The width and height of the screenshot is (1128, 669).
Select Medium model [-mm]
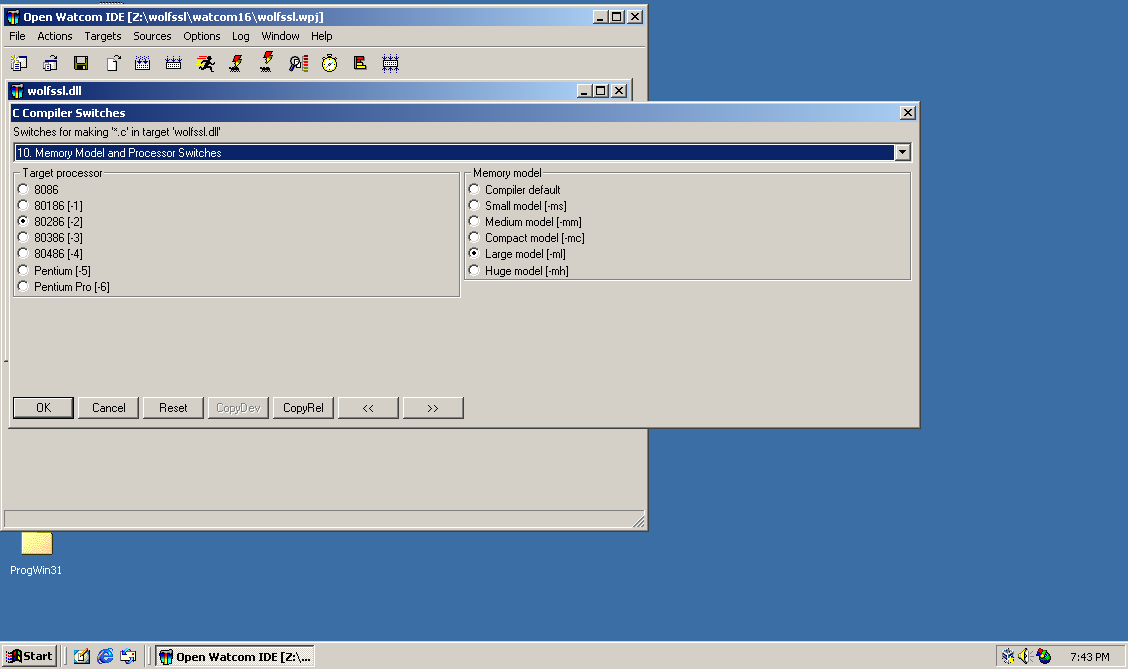click(x=525, y=222)
